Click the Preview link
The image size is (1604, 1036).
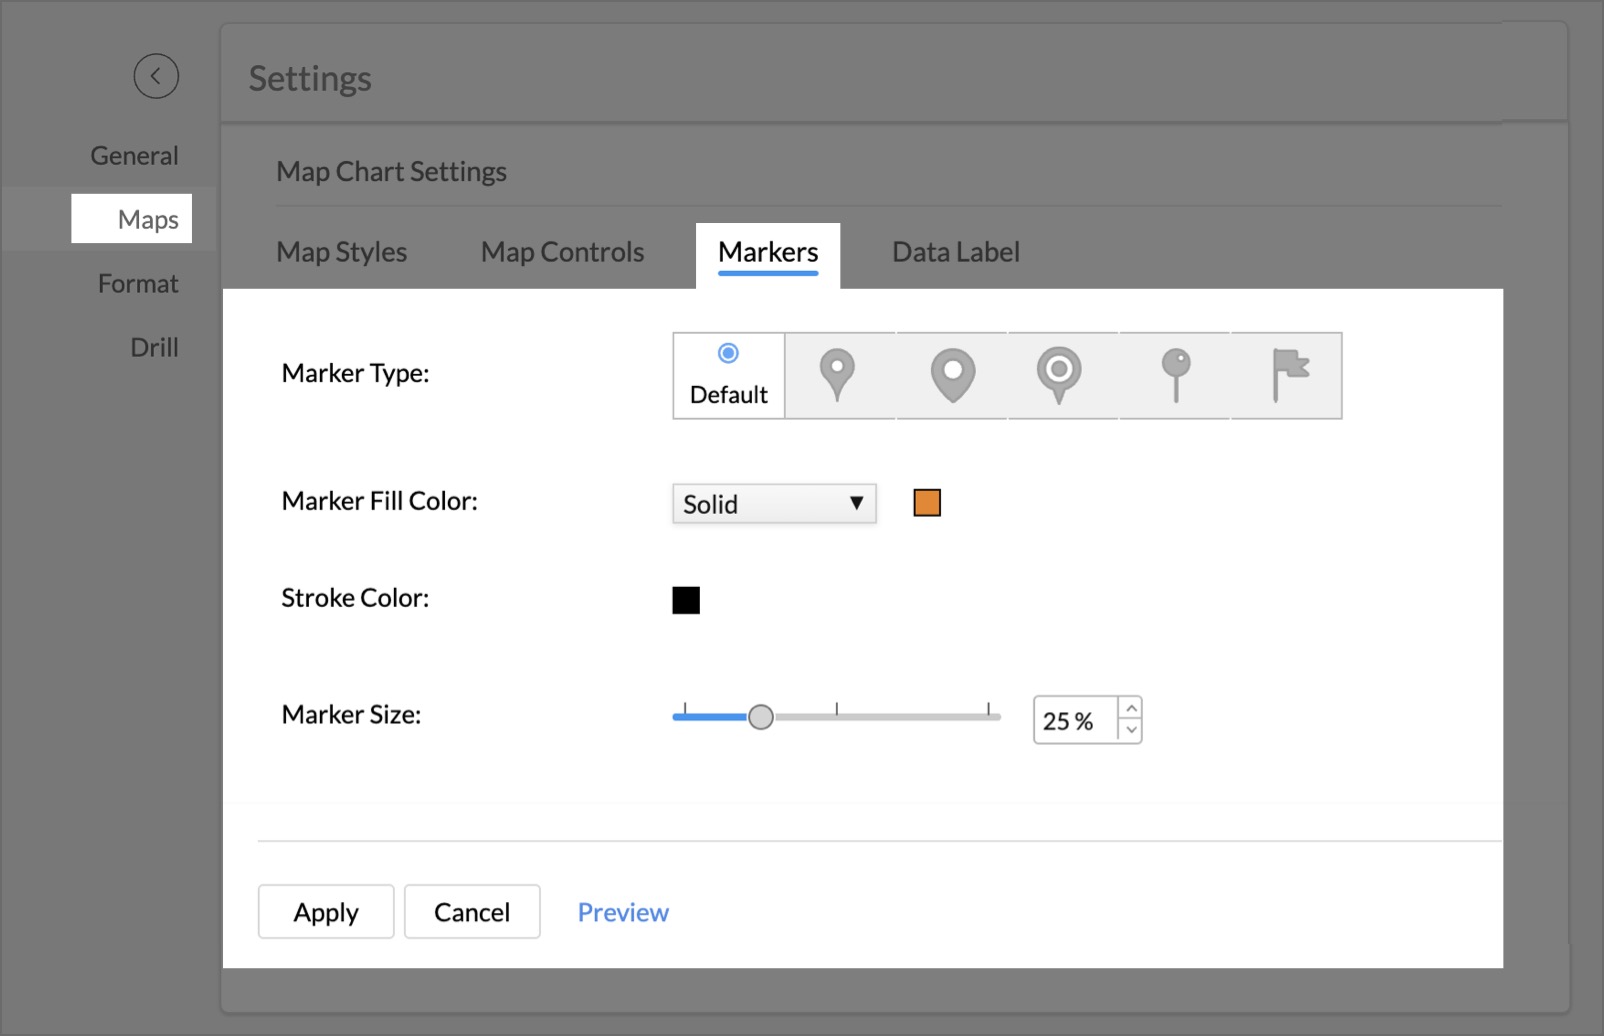(623, 912)
